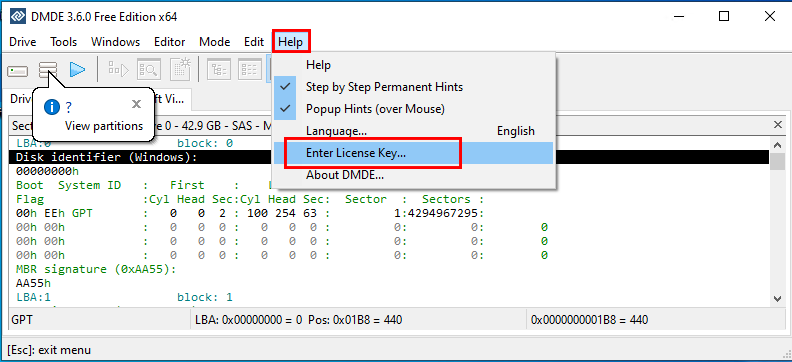Click the blue info icon in hint bubble
This screenshot has height=362, width=792.
tap(52, 107)
